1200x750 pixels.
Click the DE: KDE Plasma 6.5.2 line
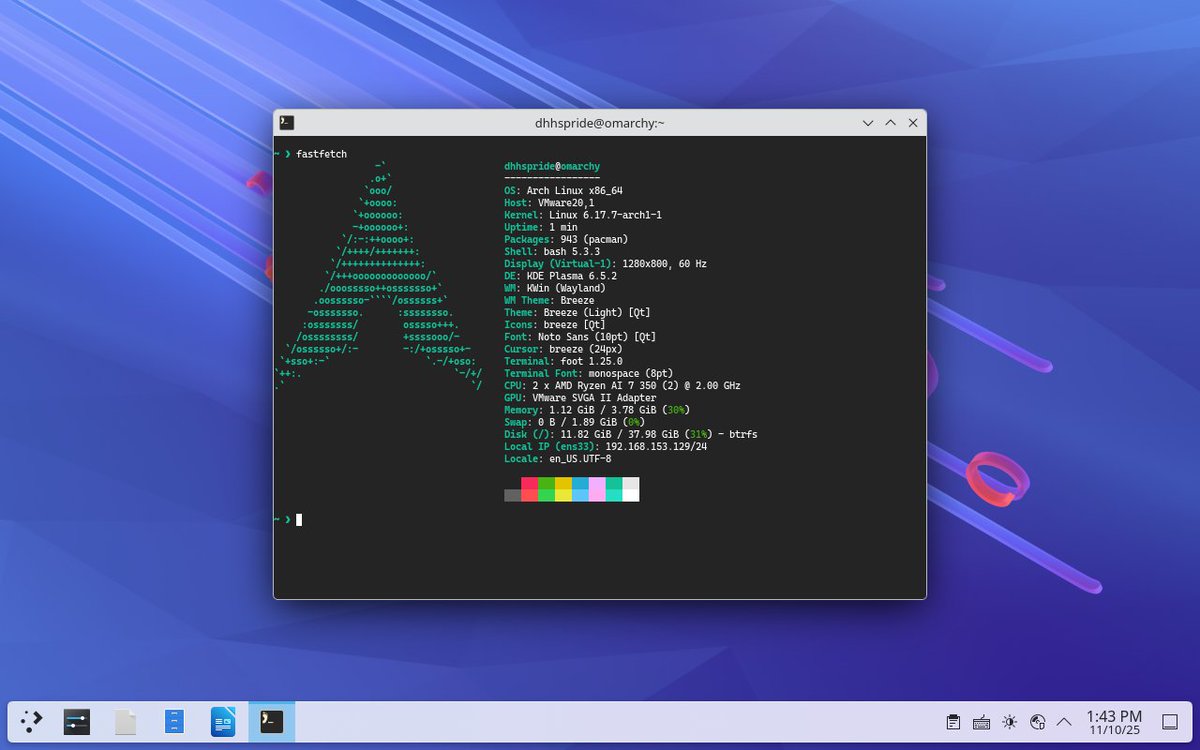[x=561, y=275]
